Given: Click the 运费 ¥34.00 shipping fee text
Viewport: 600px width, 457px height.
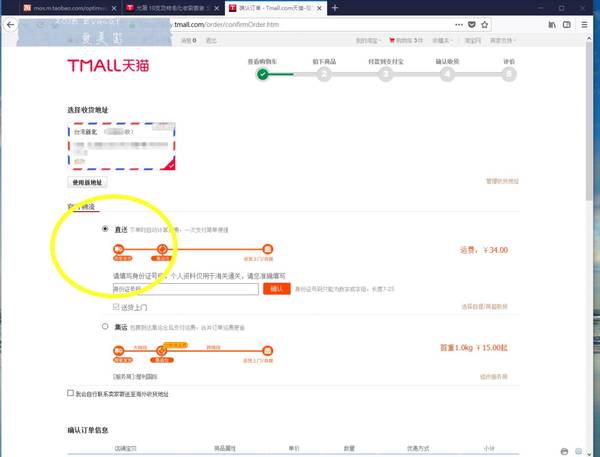Looking at the screenshot, I should pyautogui.click(x=484, y=250).
